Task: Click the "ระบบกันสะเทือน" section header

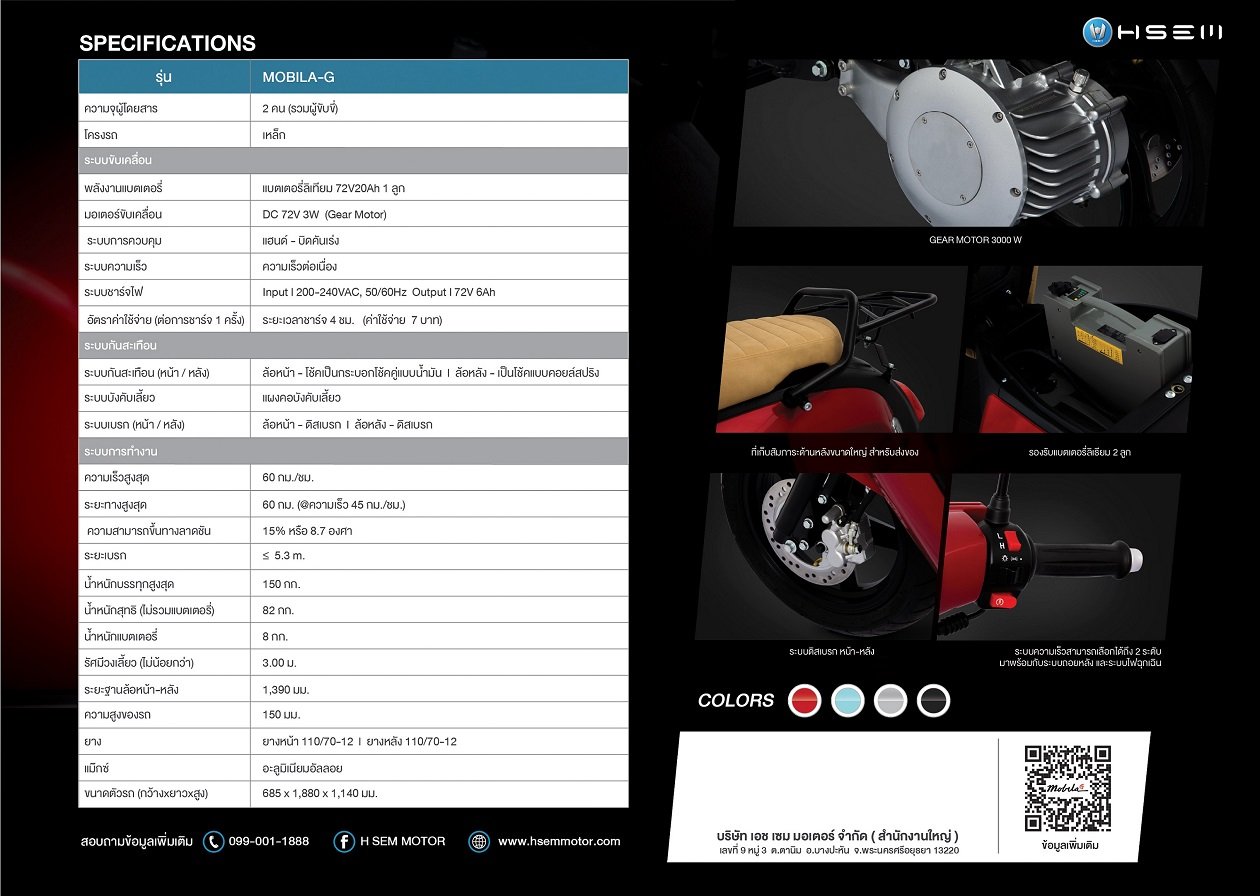Action: pyautogui.click(x=353, y=345)
